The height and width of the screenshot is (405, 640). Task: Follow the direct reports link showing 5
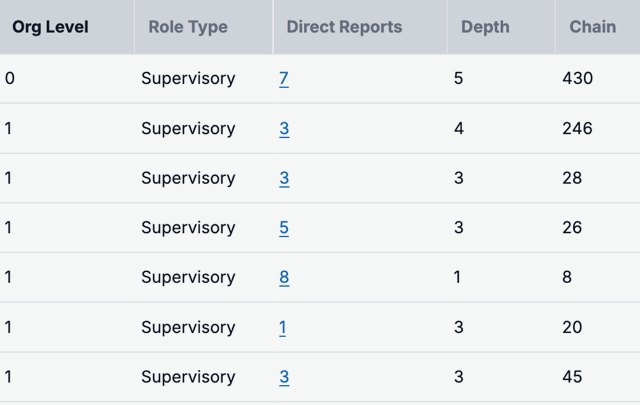[284, 229]
